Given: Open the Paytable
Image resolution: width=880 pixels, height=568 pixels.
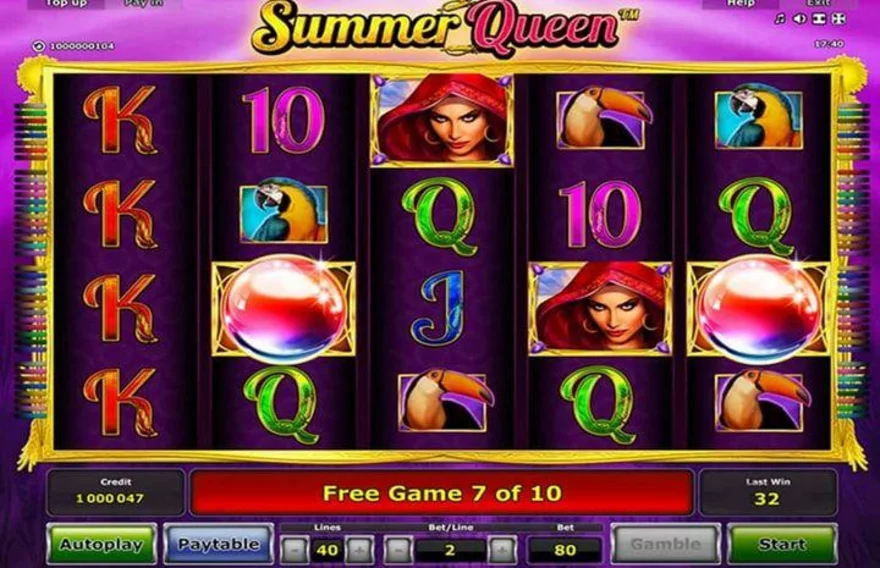Looking at the screenshot, I should pyautogui.click(x=218, y=544).
